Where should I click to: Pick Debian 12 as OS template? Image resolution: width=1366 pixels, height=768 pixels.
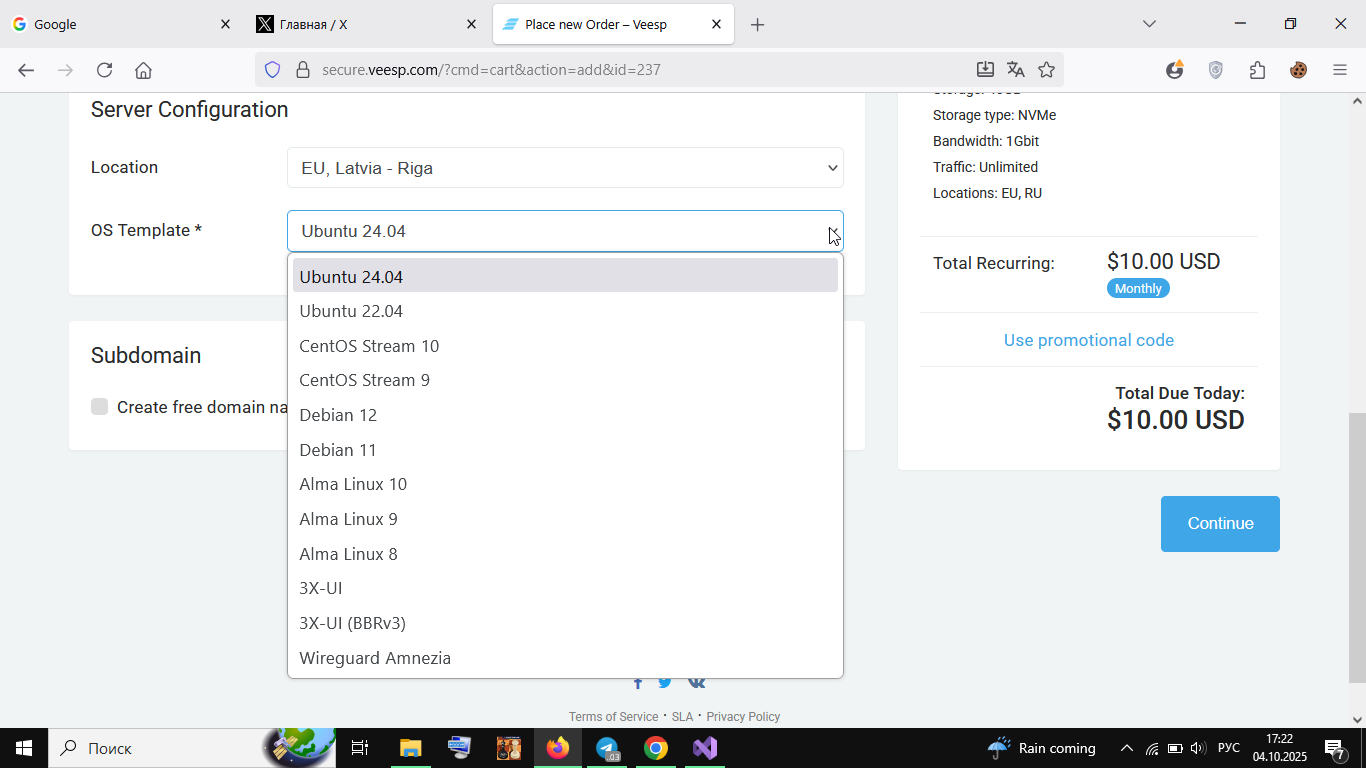565,415
